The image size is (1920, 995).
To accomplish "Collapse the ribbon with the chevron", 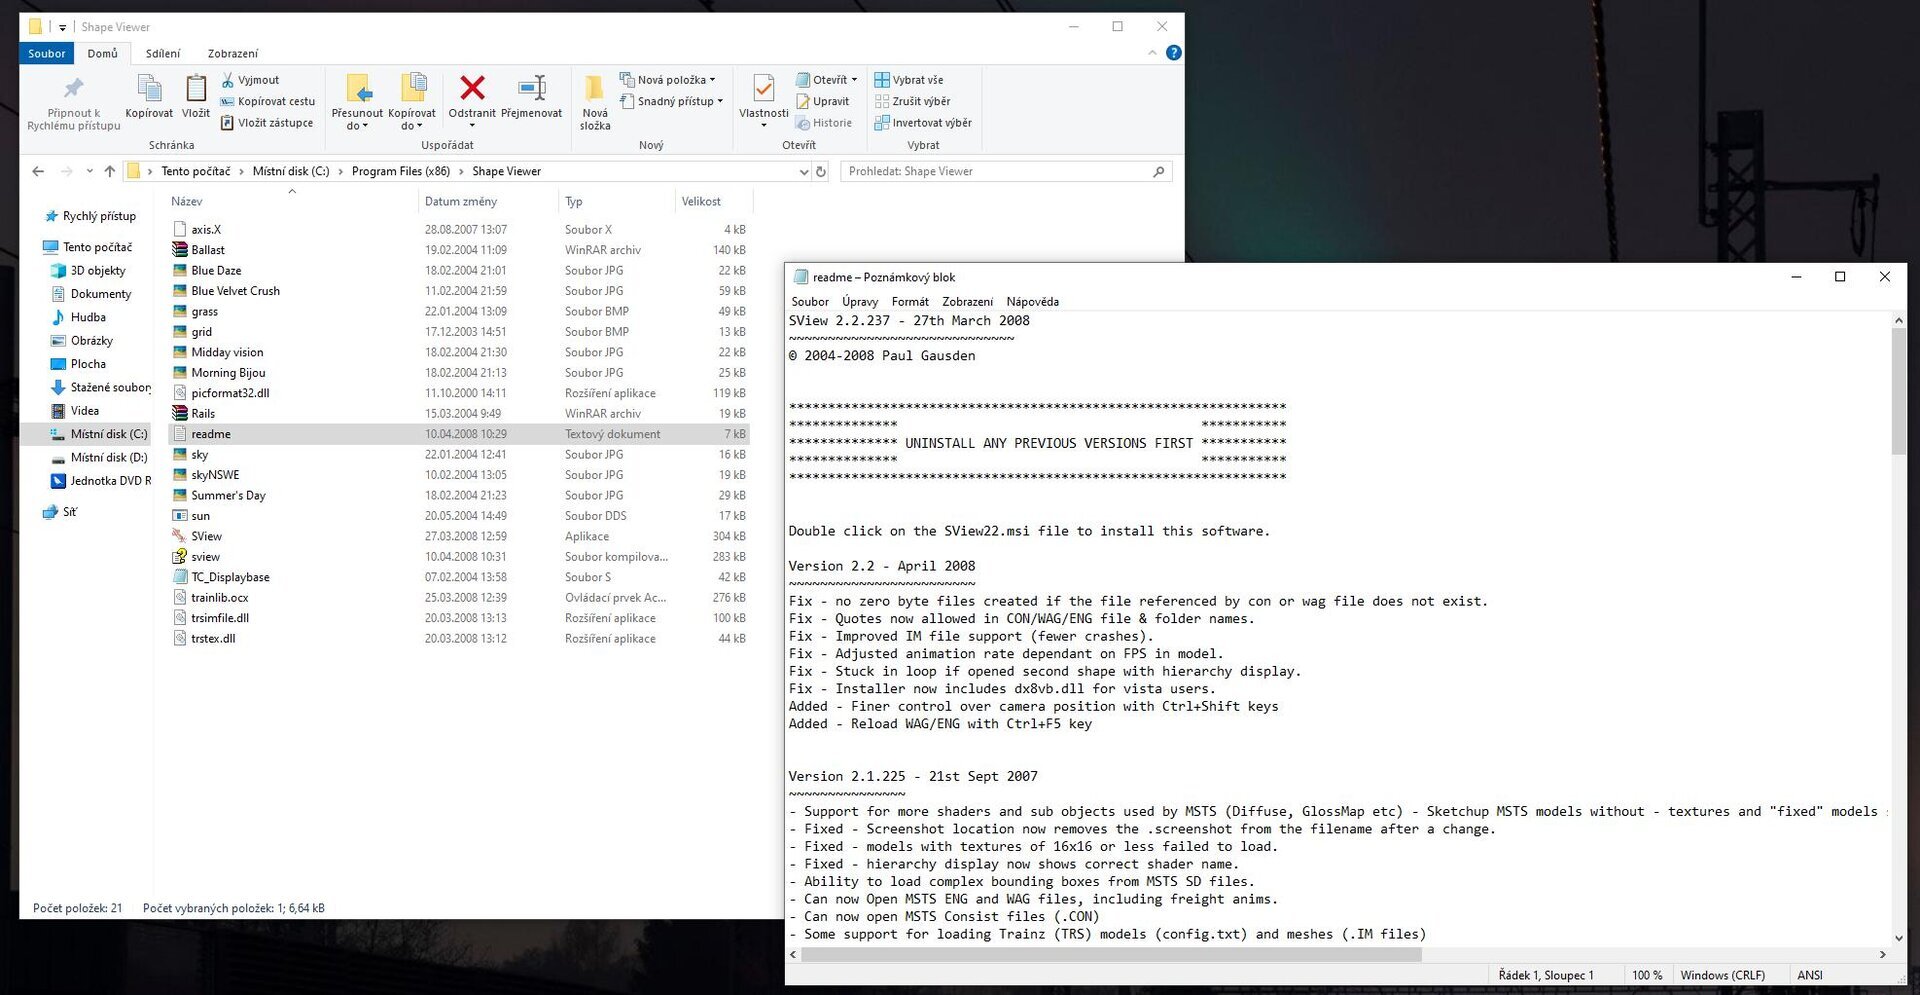I will coord(1152,53).
